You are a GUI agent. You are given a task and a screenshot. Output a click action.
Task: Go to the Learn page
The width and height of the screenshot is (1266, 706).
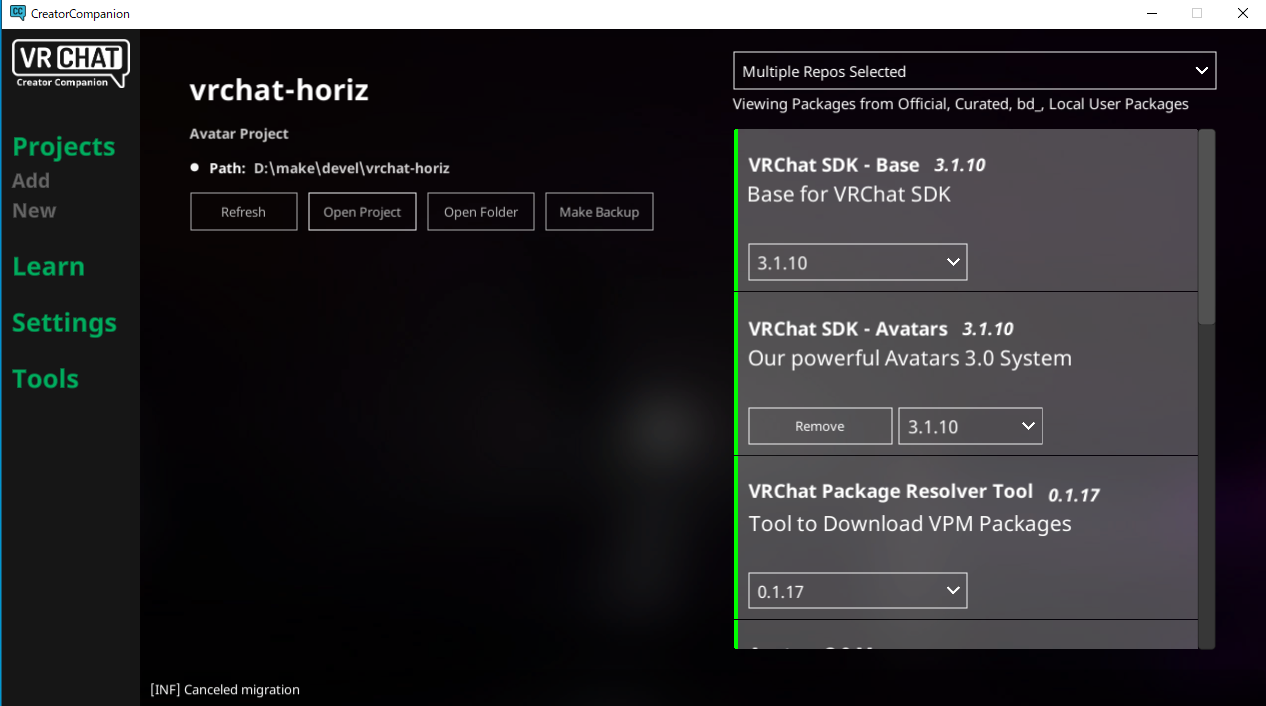pos(48,267)
